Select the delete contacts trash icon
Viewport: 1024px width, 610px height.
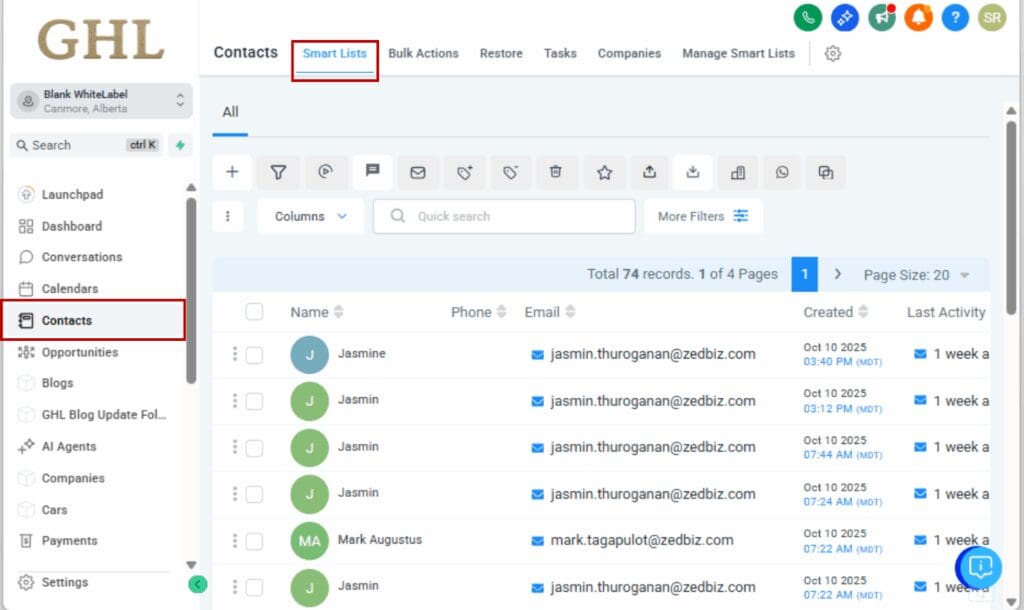click(x=557, y=172)
